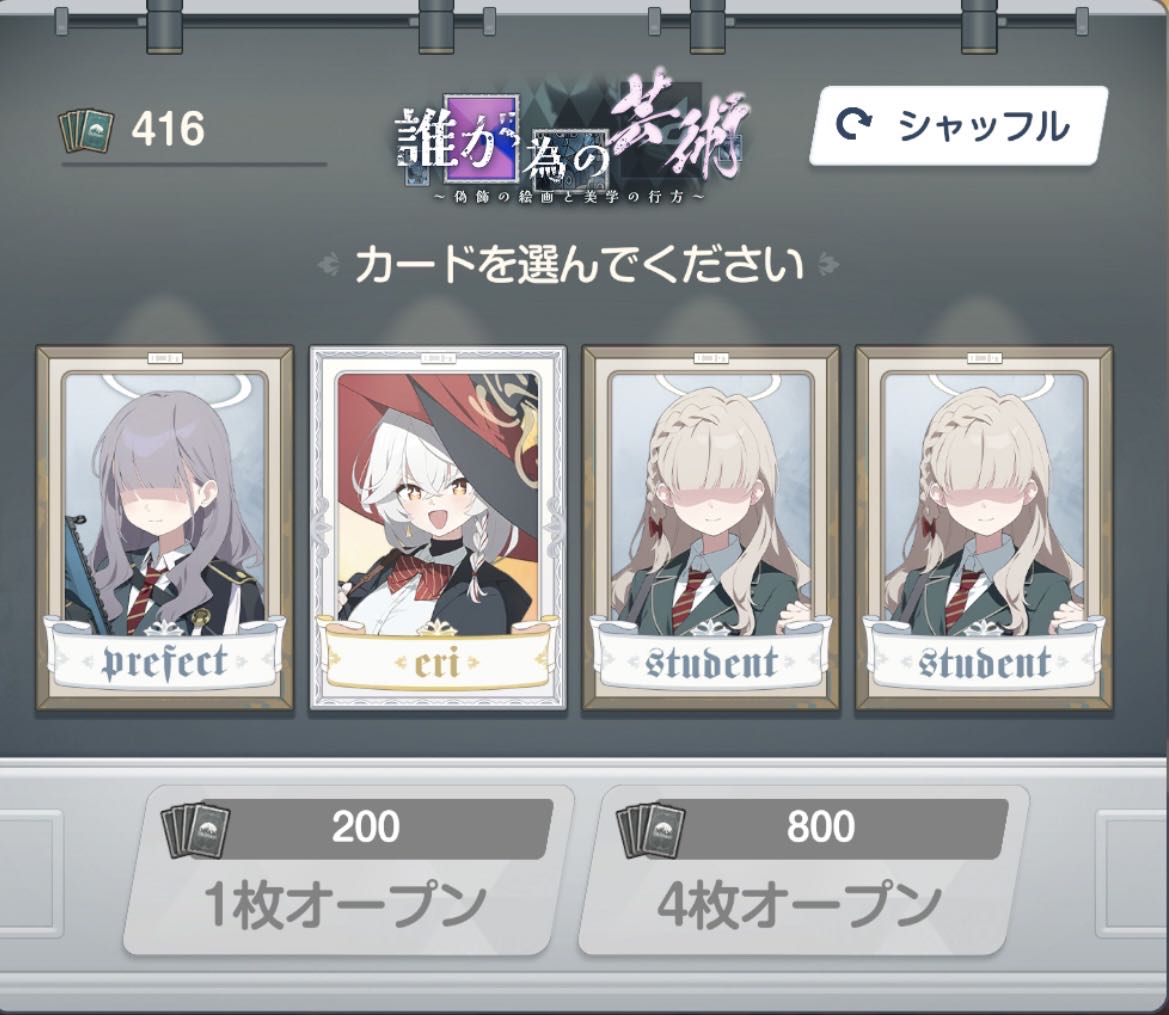Screen dimensions: 1169x1015
Task: Click the circular arrow shuffle icon
Action: [854, 125]
